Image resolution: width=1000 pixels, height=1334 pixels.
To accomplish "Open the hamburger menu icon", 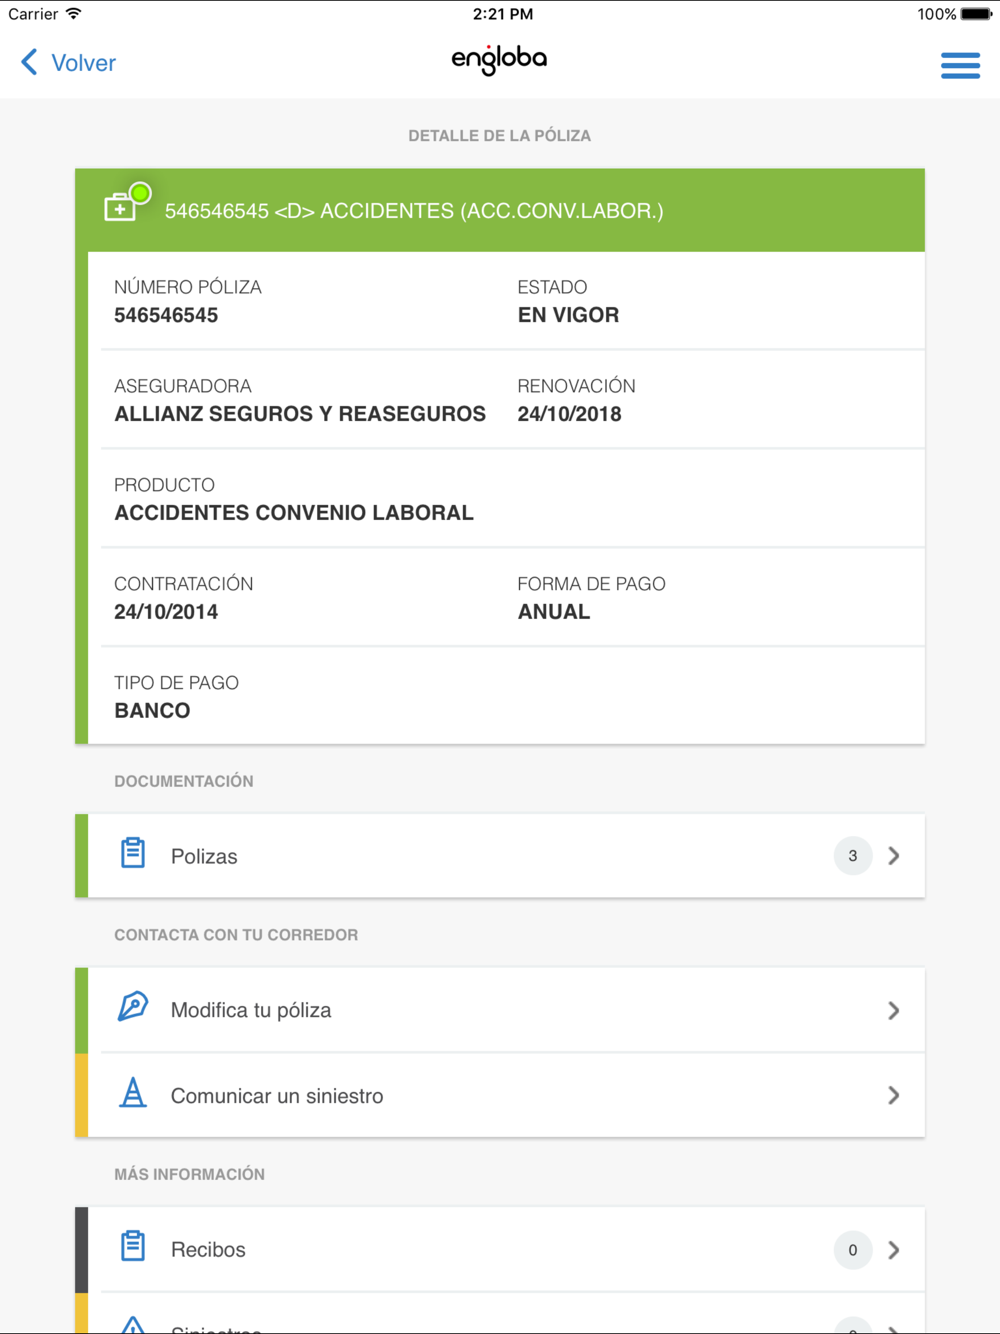I will (x=960, y=66).
